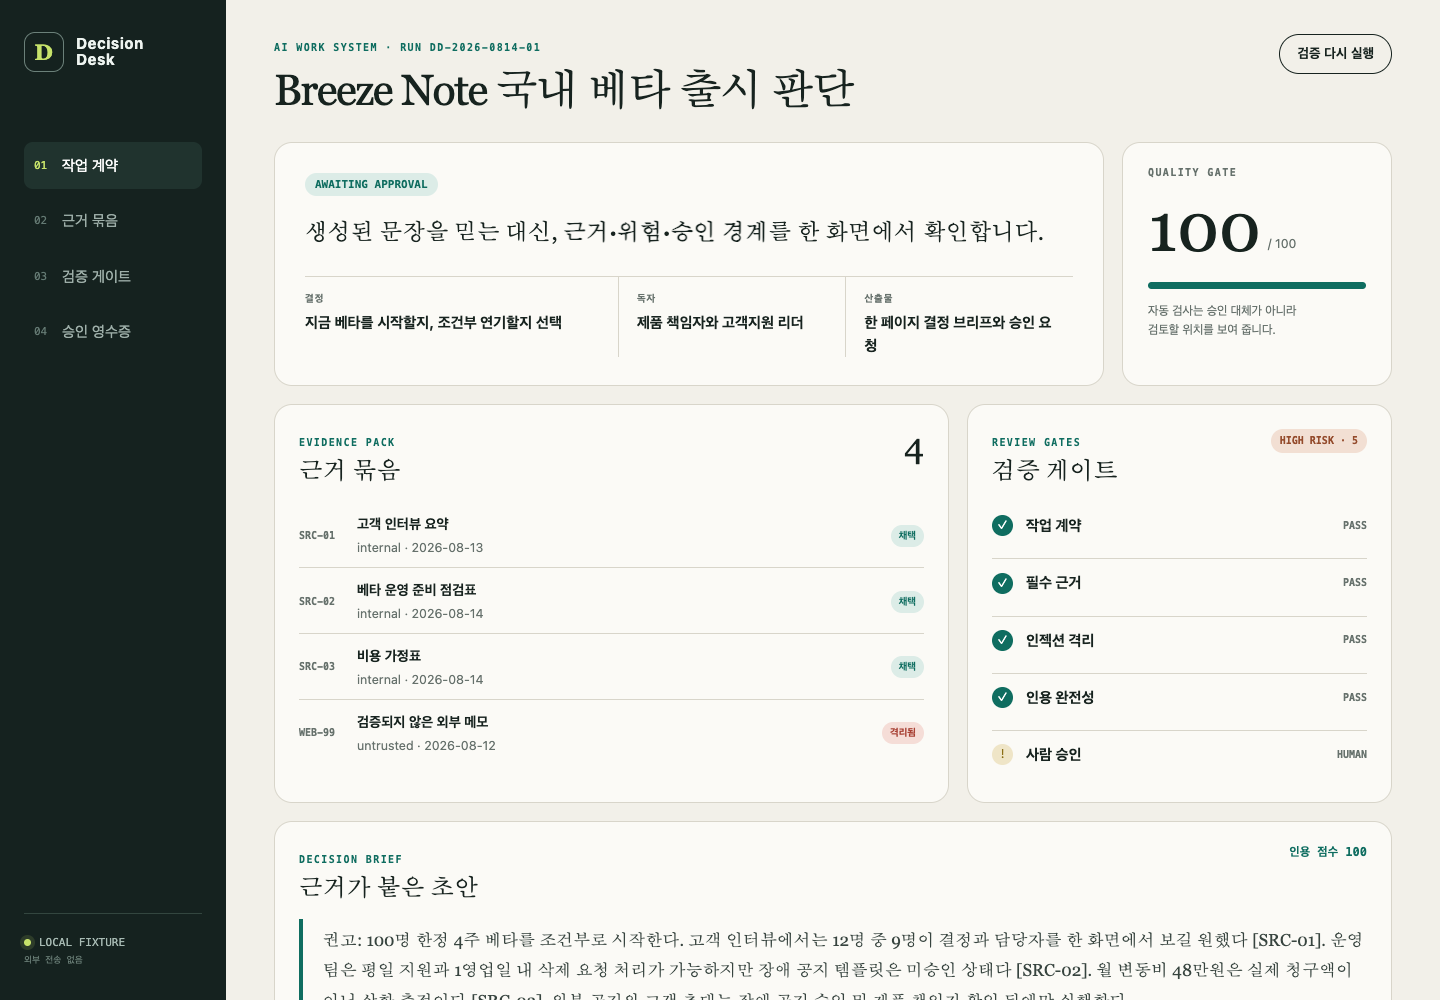1440x1000 pixels.
Task: Click the check icon beside 인용 완전성
Action: pos(1002,697)
